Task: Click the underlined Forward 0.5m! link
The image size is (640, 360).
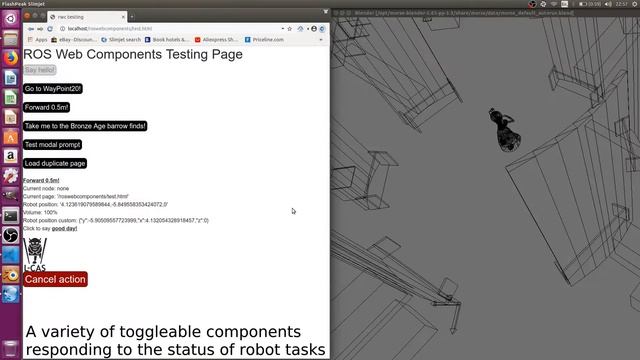Action: click(41, 180)
